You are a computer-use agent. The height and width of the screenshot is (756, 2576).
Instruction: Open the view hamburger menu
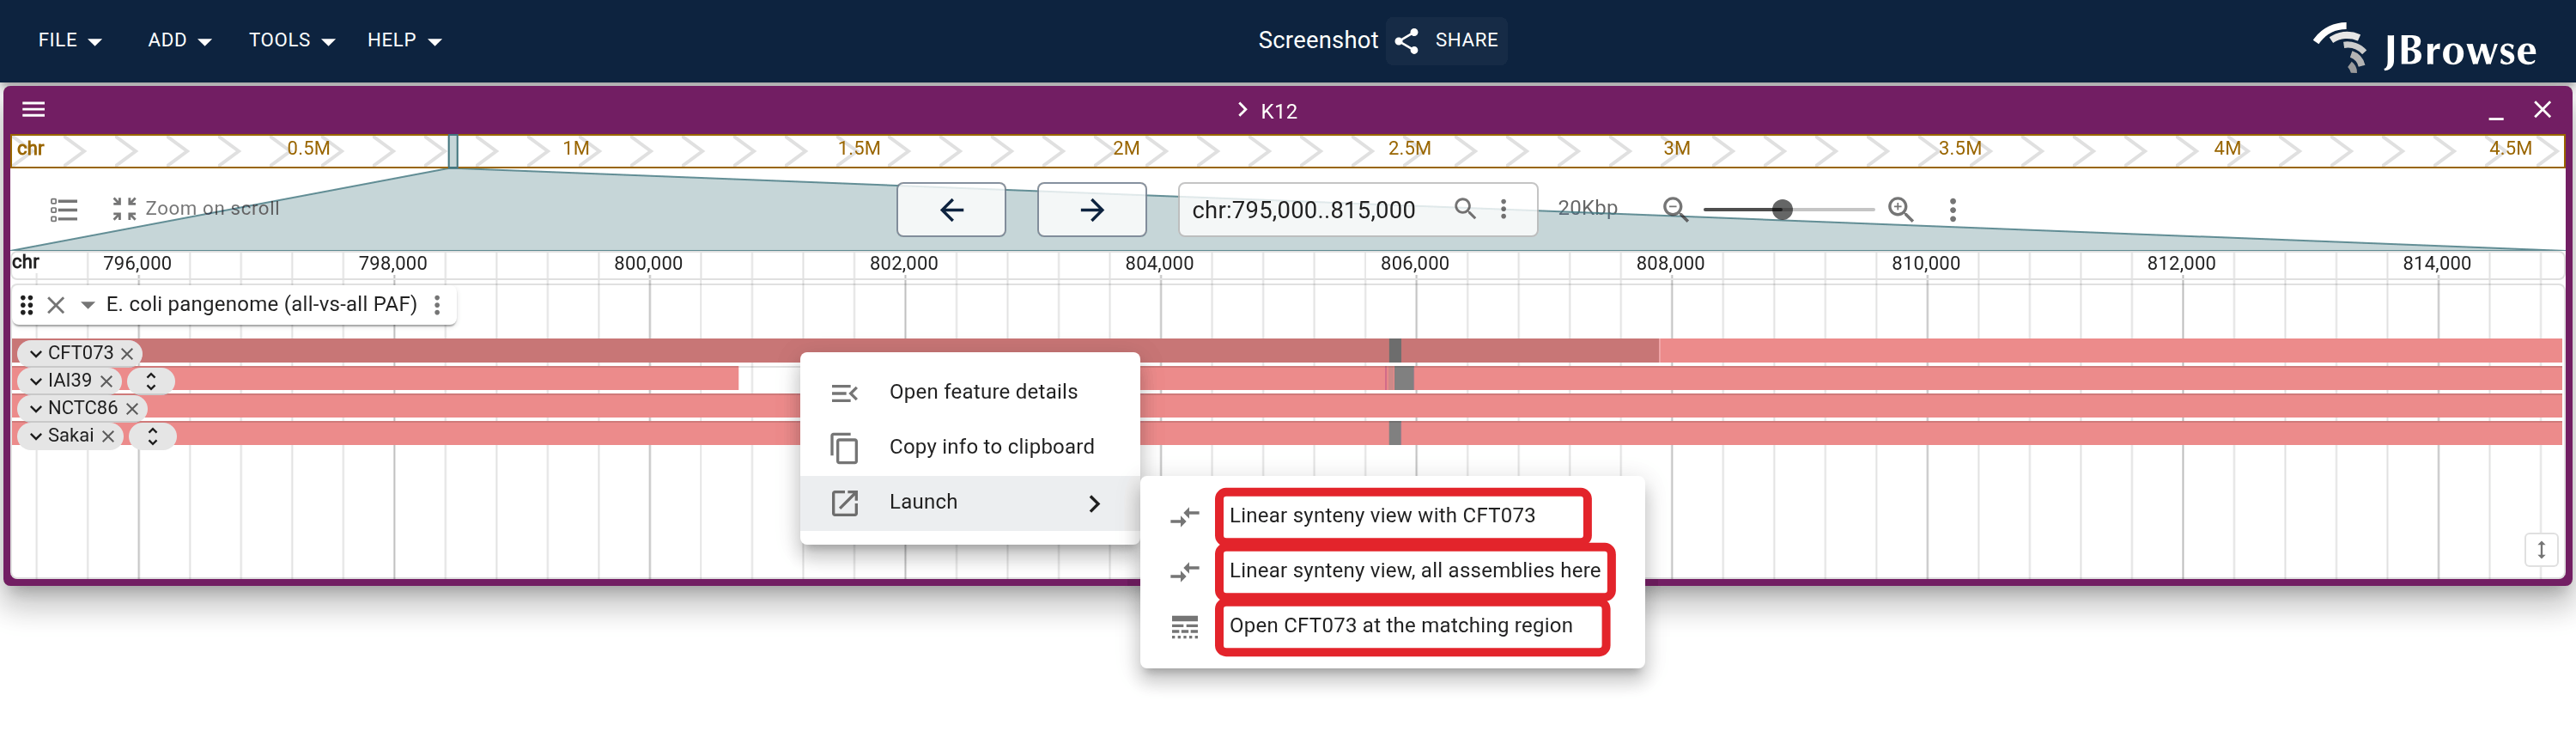[34, 109]
